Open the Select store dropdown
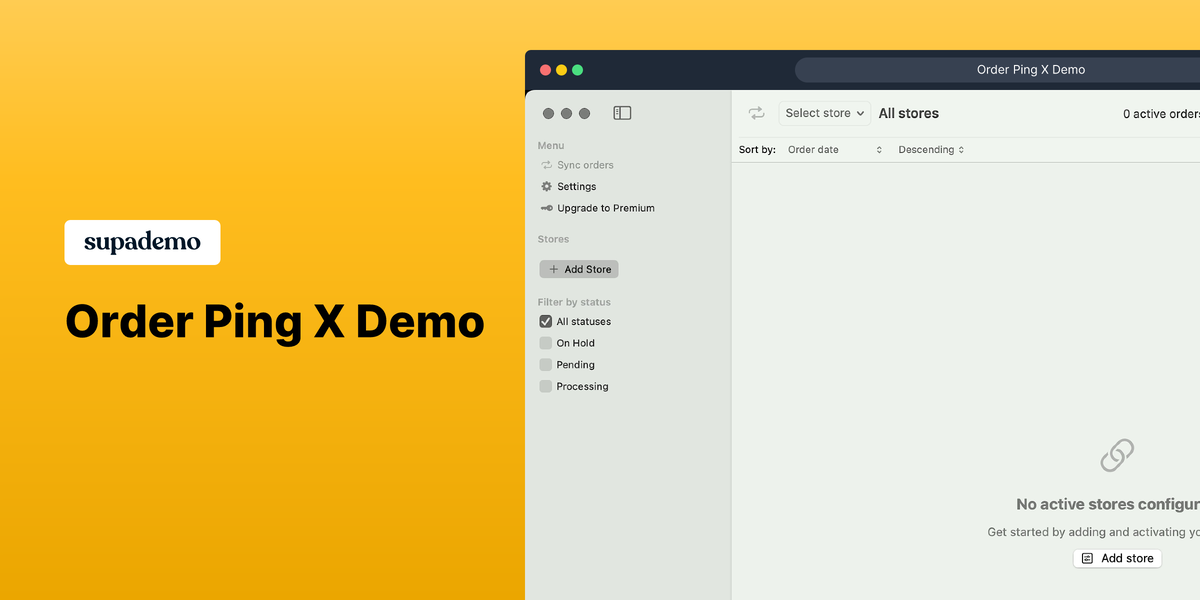Viewport: 1200px width, 600px height. coord(825,113)
